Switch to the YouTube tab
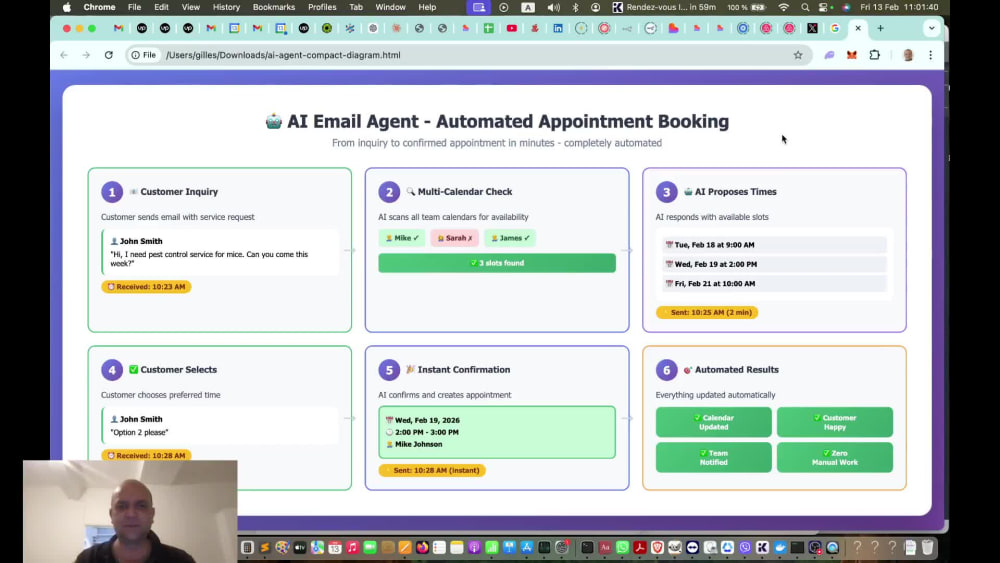 (511, 28)
